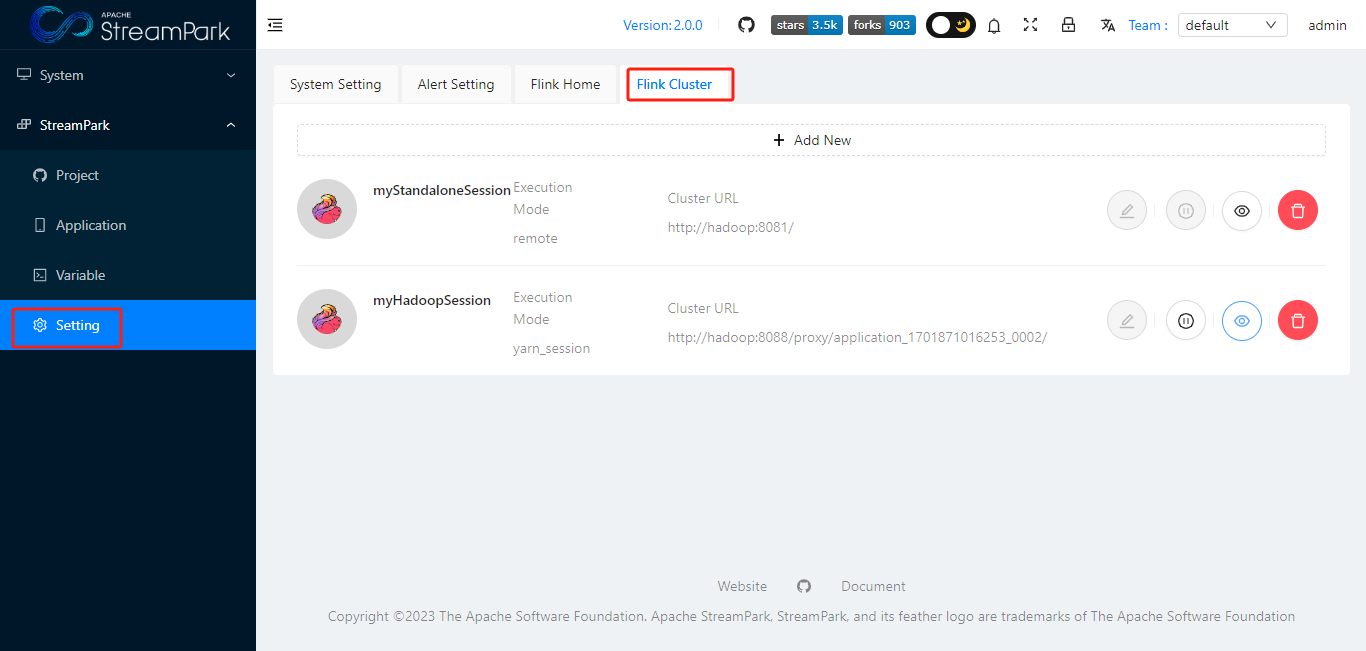Screen dimensions: 1366x651
Task: Open the Document footer link
Action: click(x=873, y=586)
